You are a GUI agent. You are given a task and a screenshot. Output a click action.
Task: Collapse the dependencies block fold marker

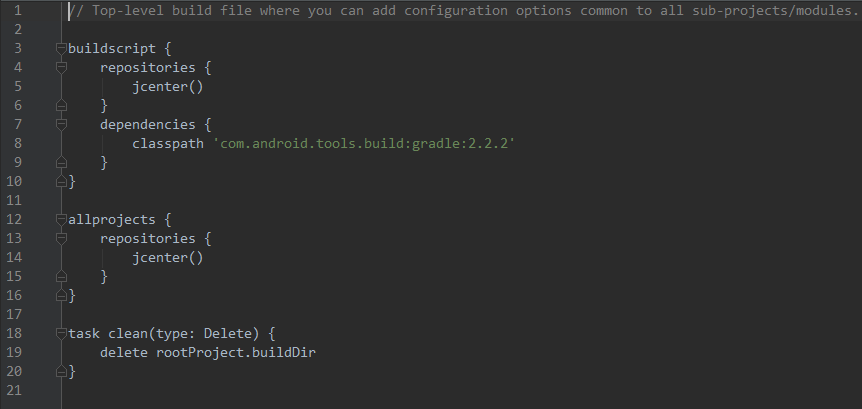62,125
